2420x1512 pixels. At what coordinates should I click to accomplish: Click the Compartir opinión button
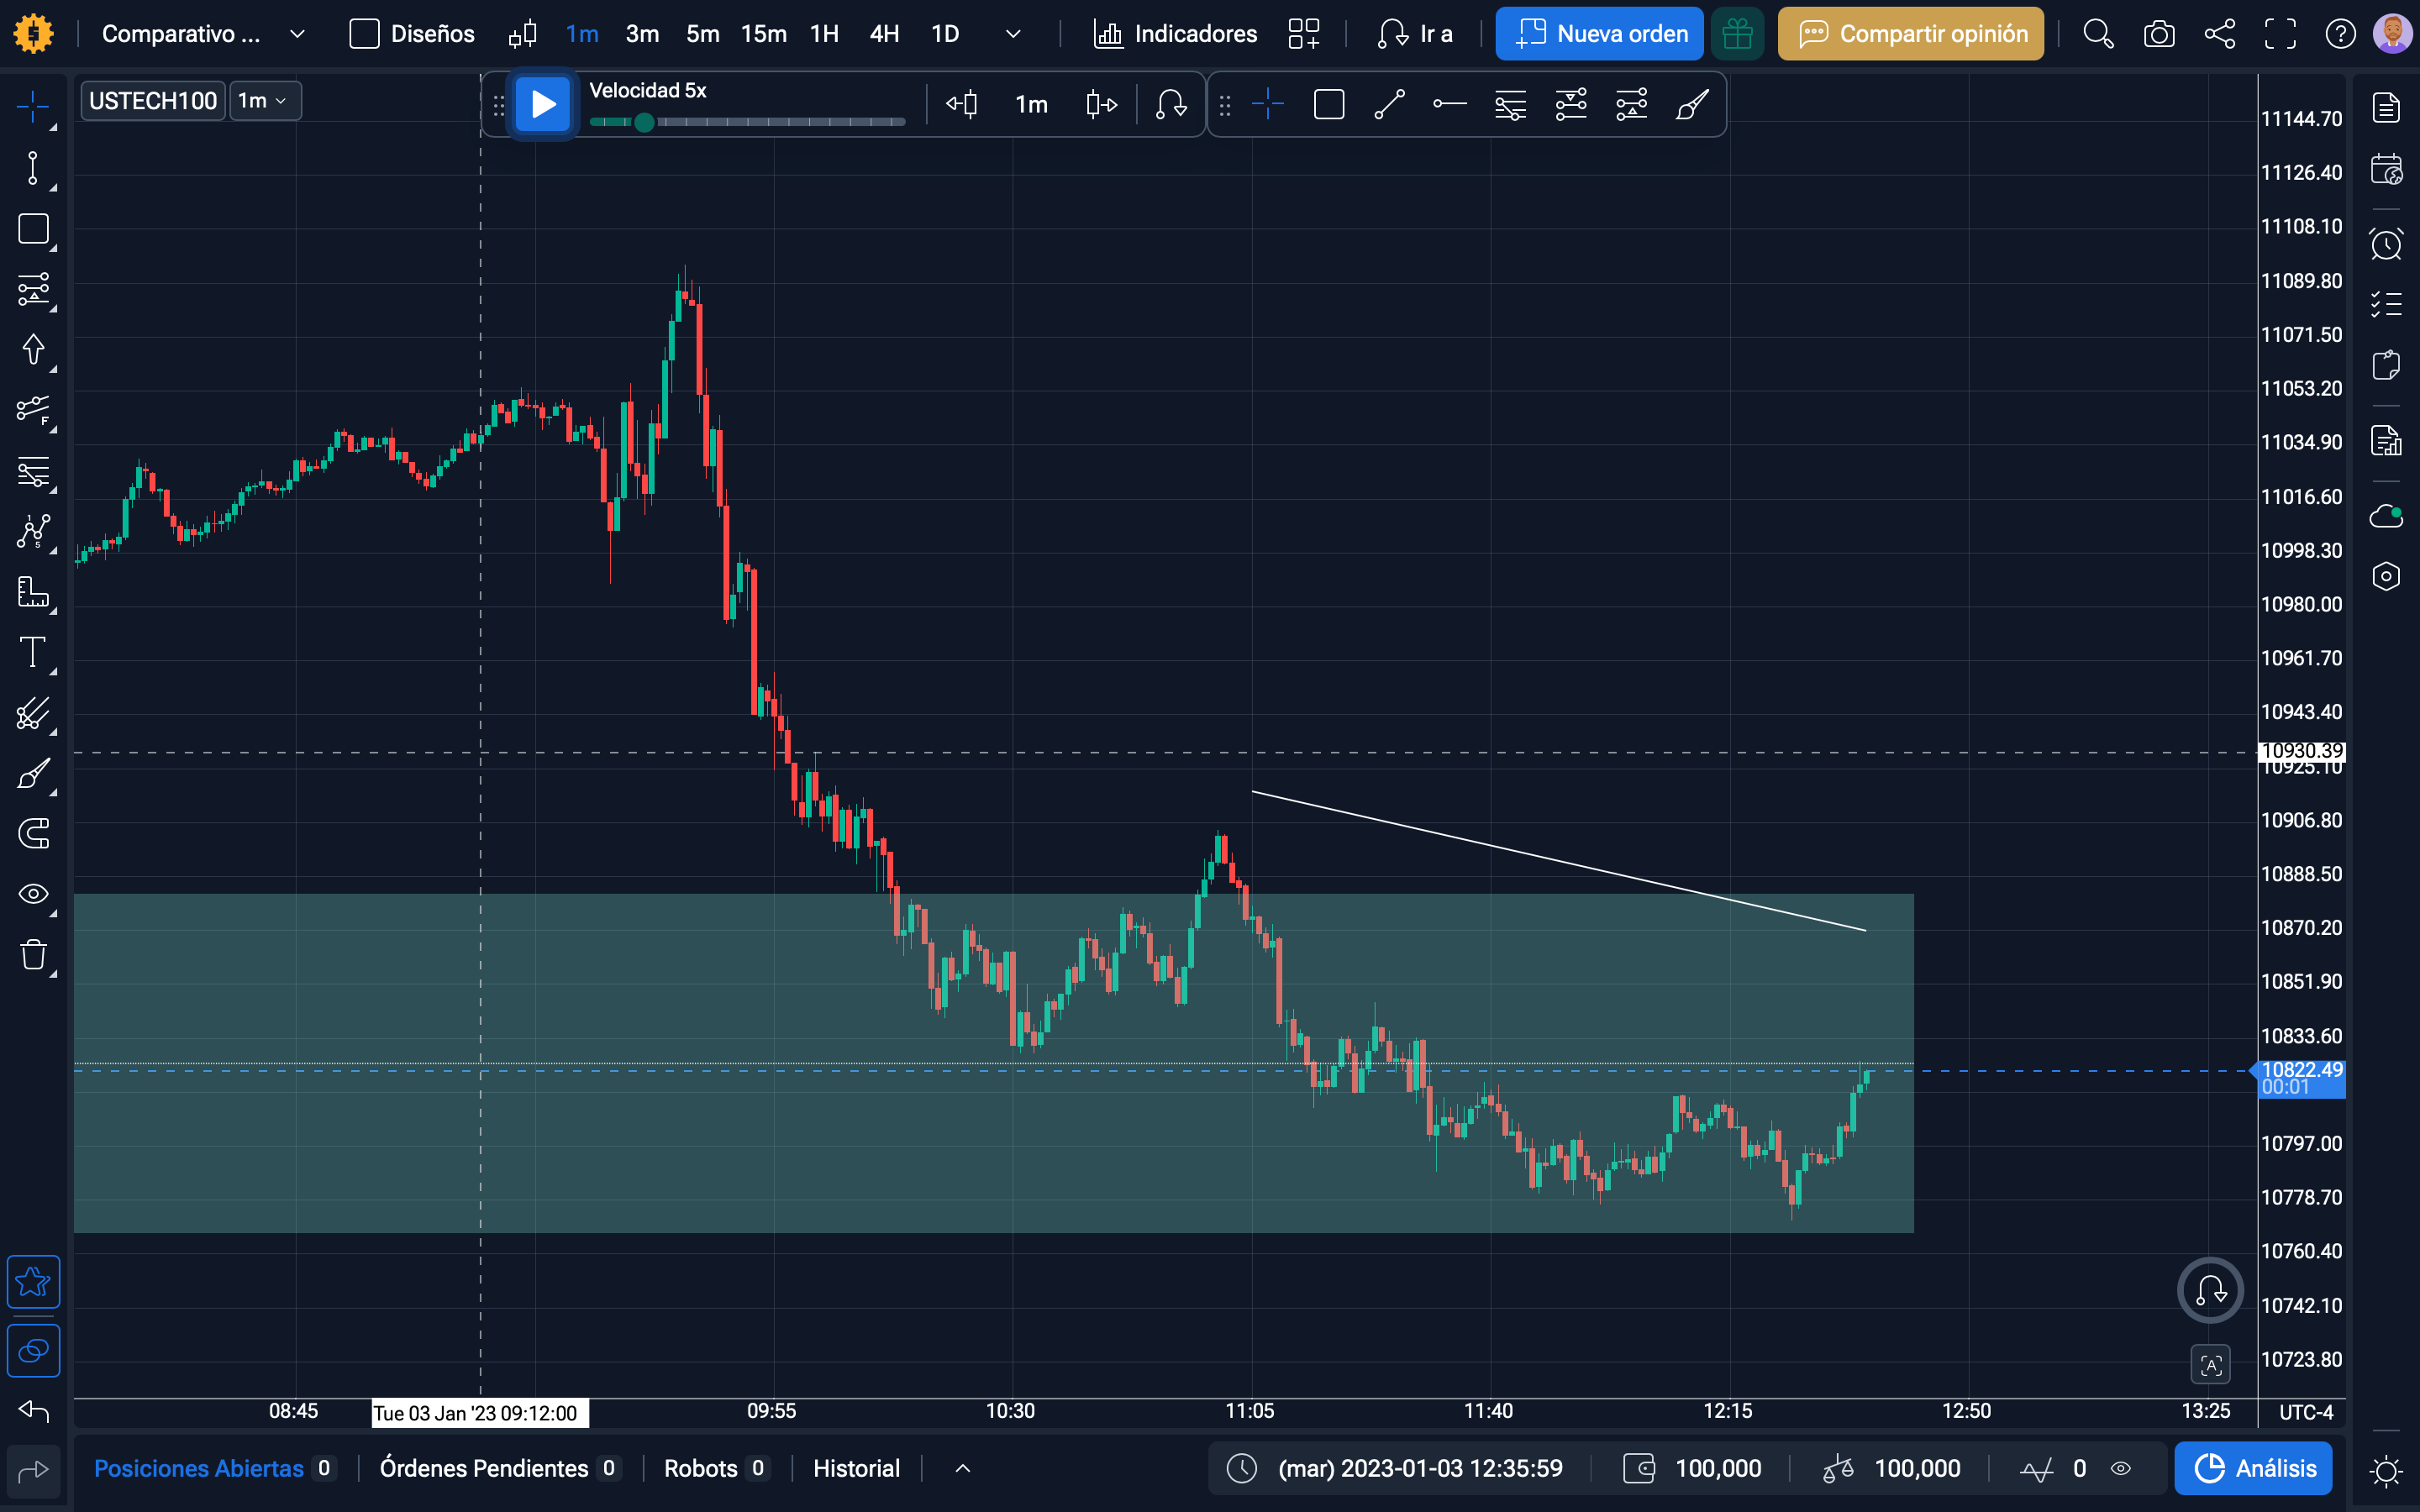tap(1910, 34)
